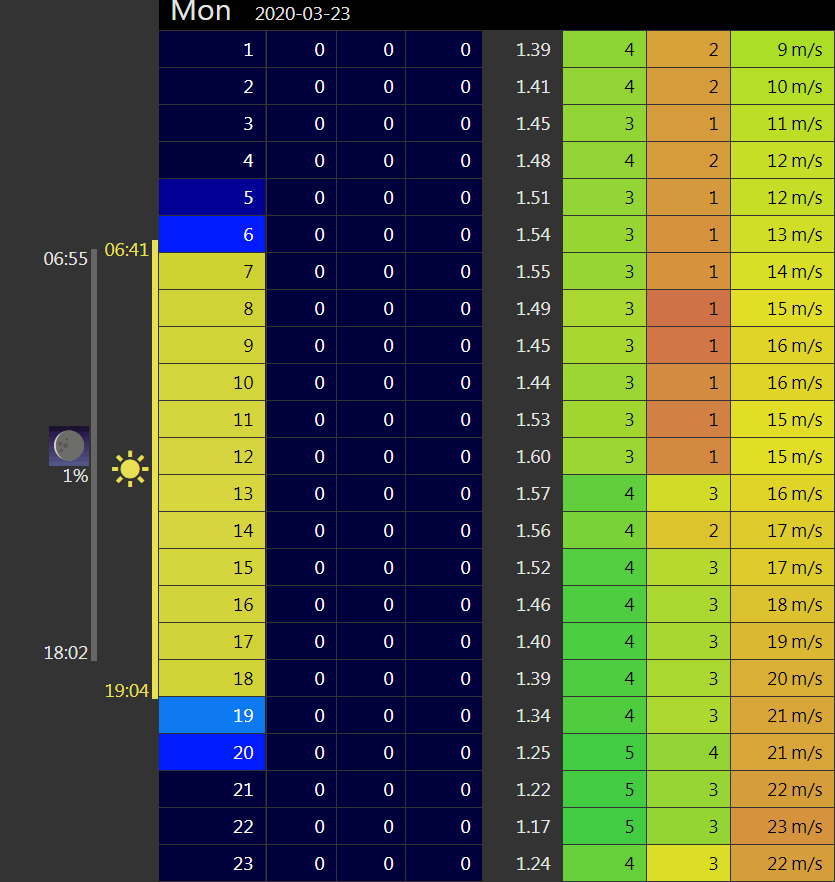The height and width of the screenshot is (882, 835).
Task: Click the value 1.55
Action: [533, 272]
